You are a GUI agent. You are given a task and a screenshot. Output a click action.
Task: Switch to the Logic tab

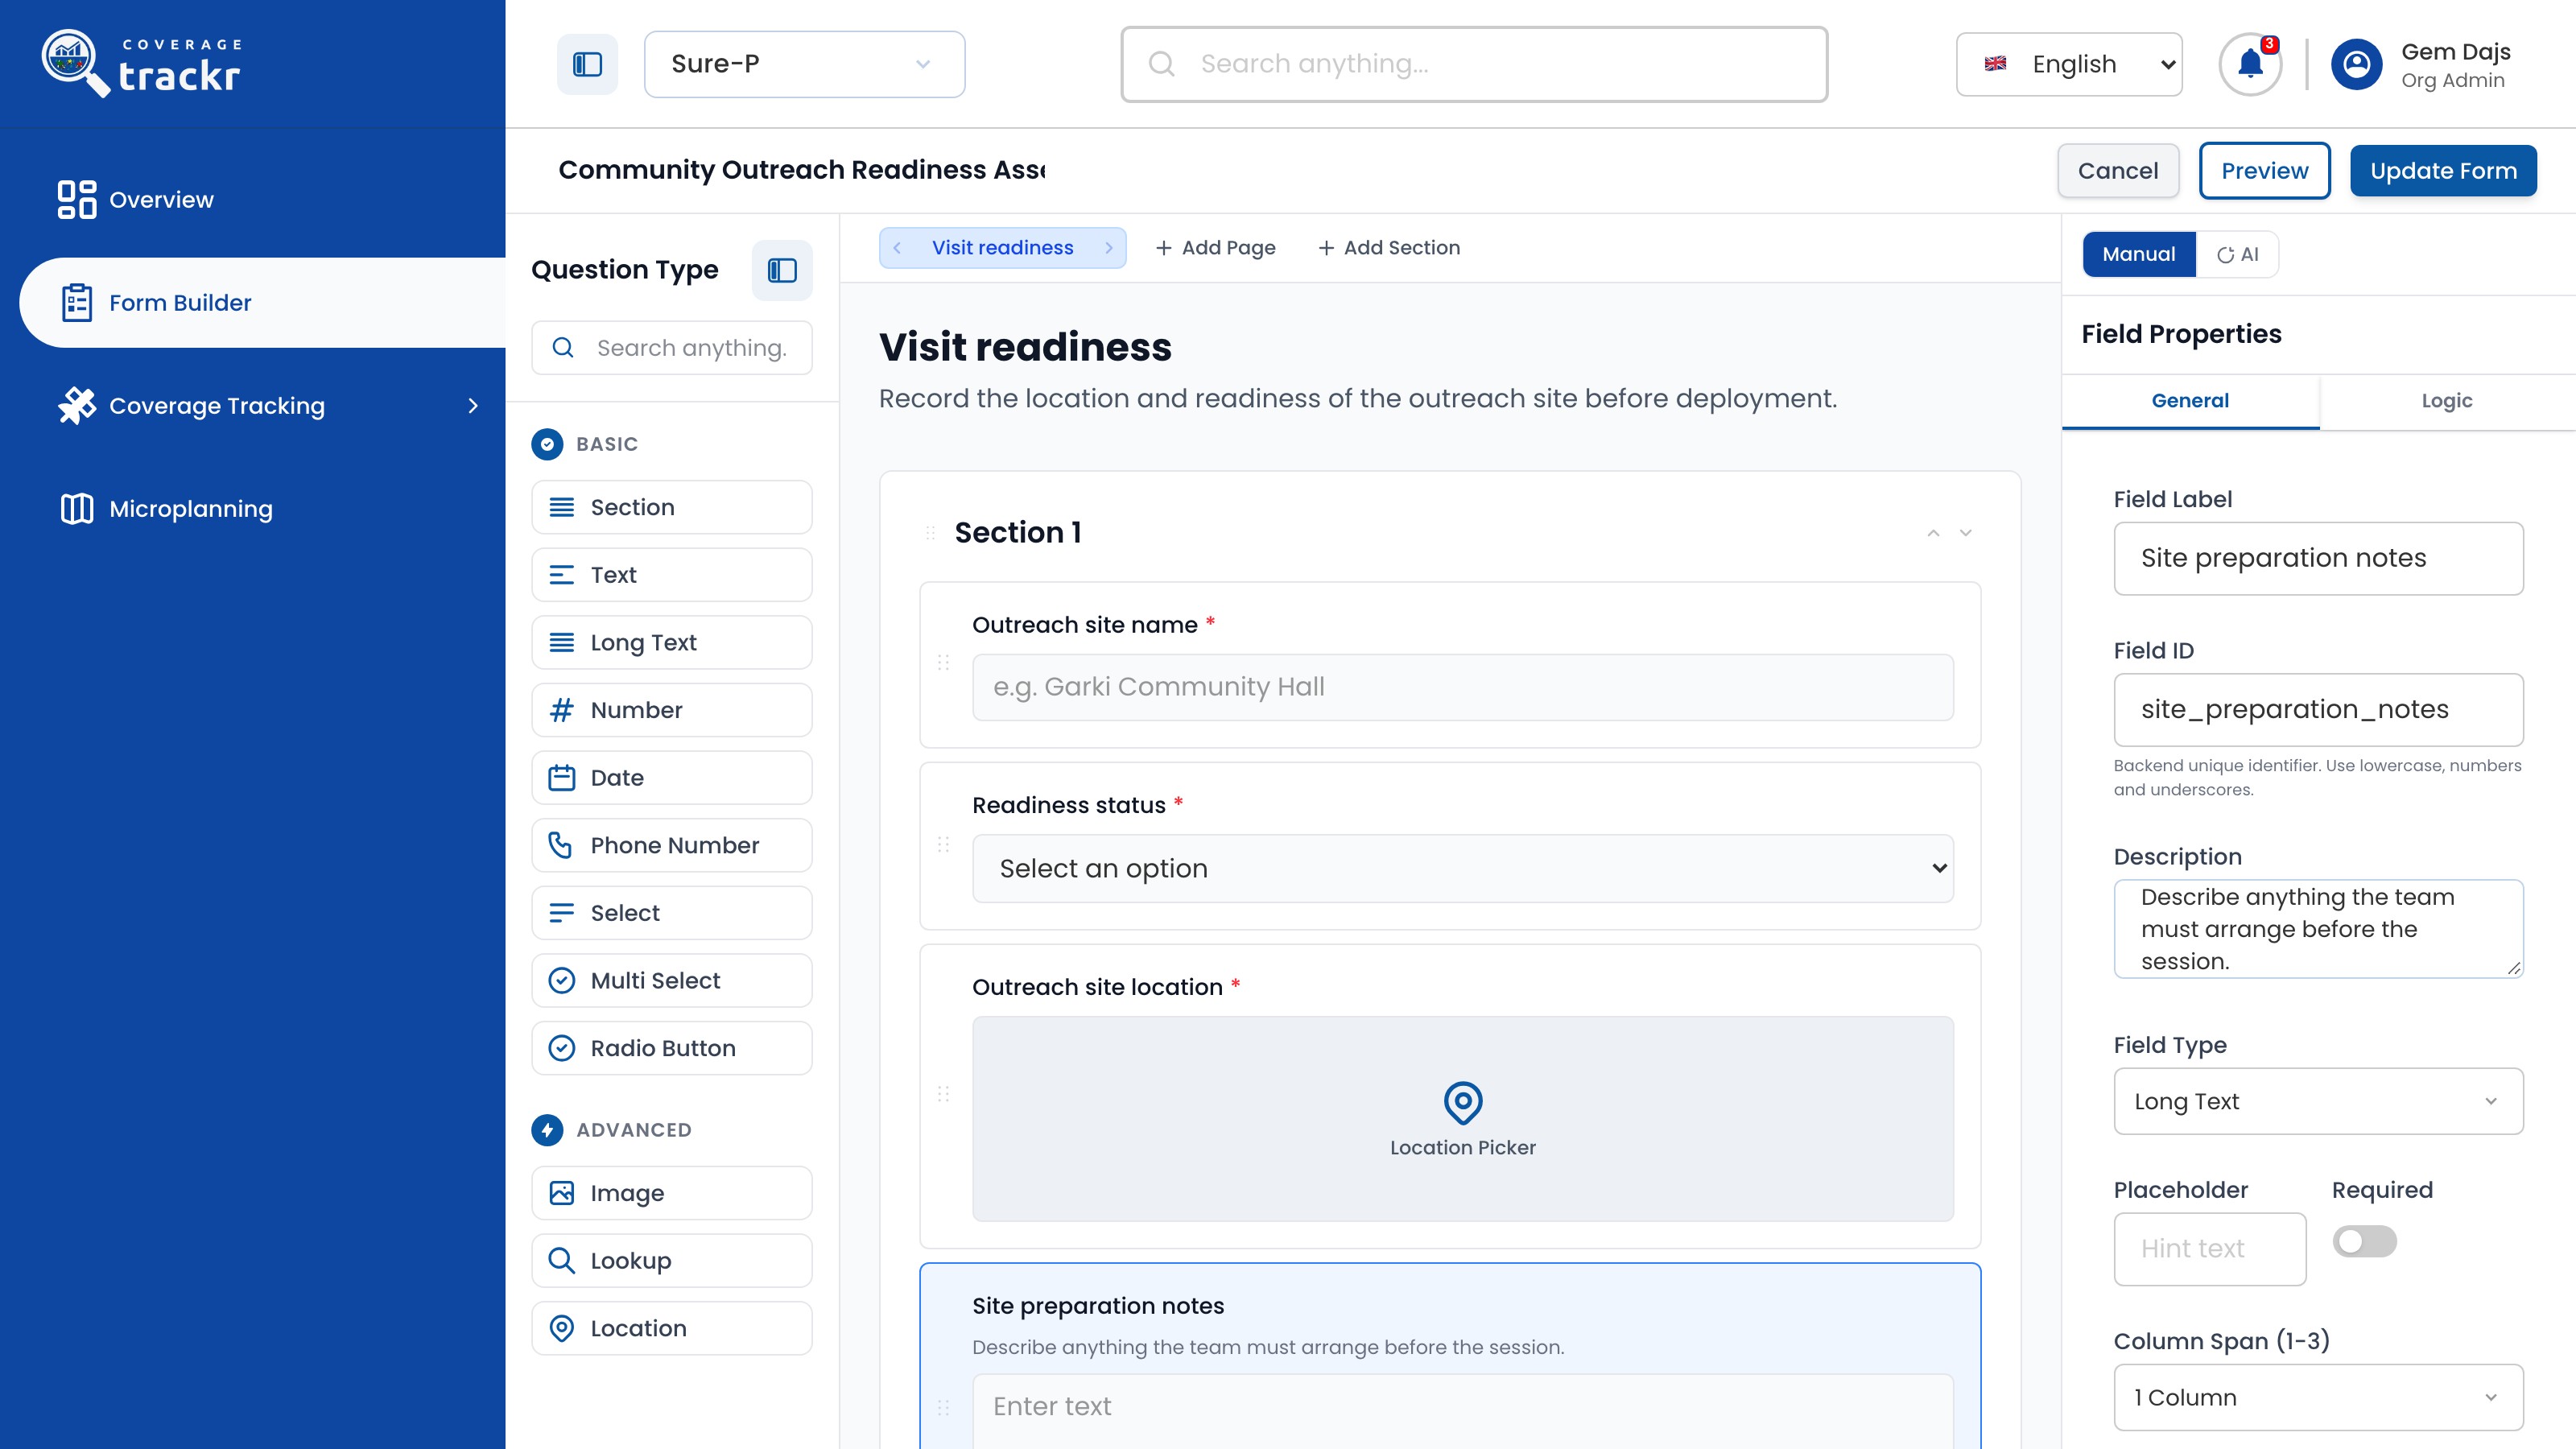2447,401
